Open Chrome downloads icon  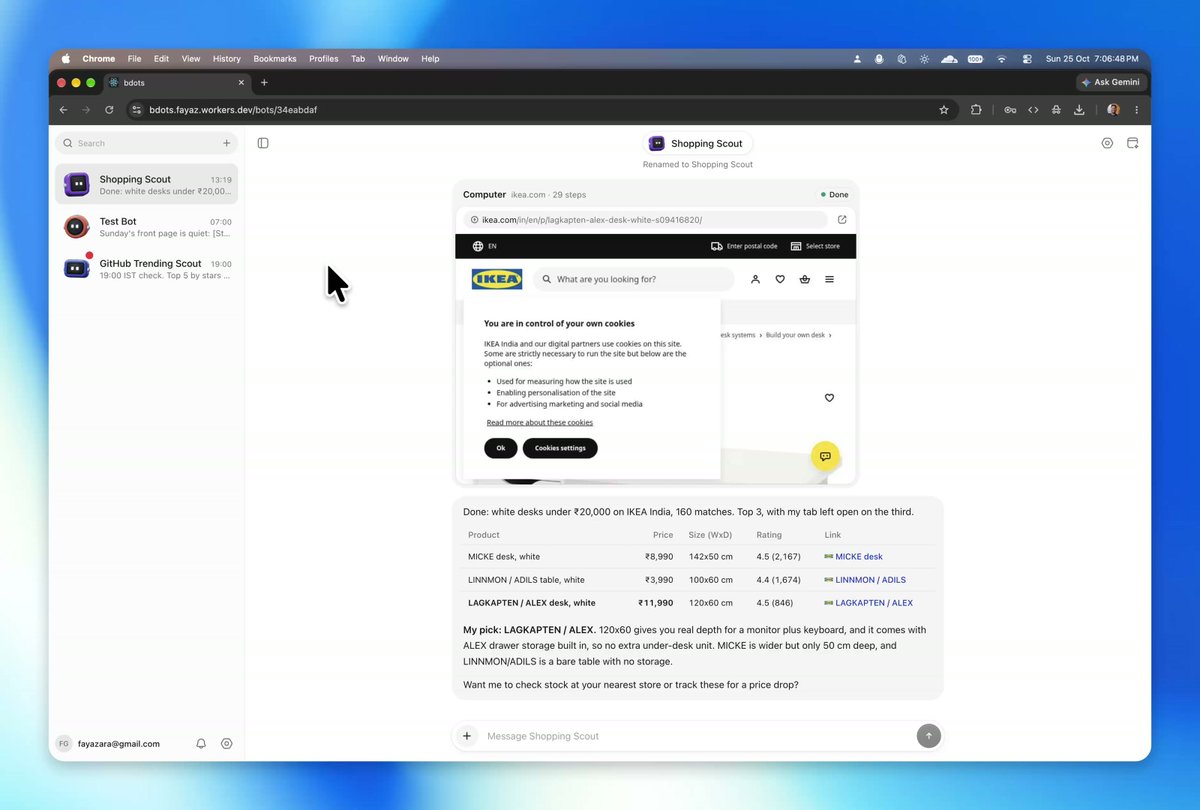pyautogui.click(x=1080, y=110)
